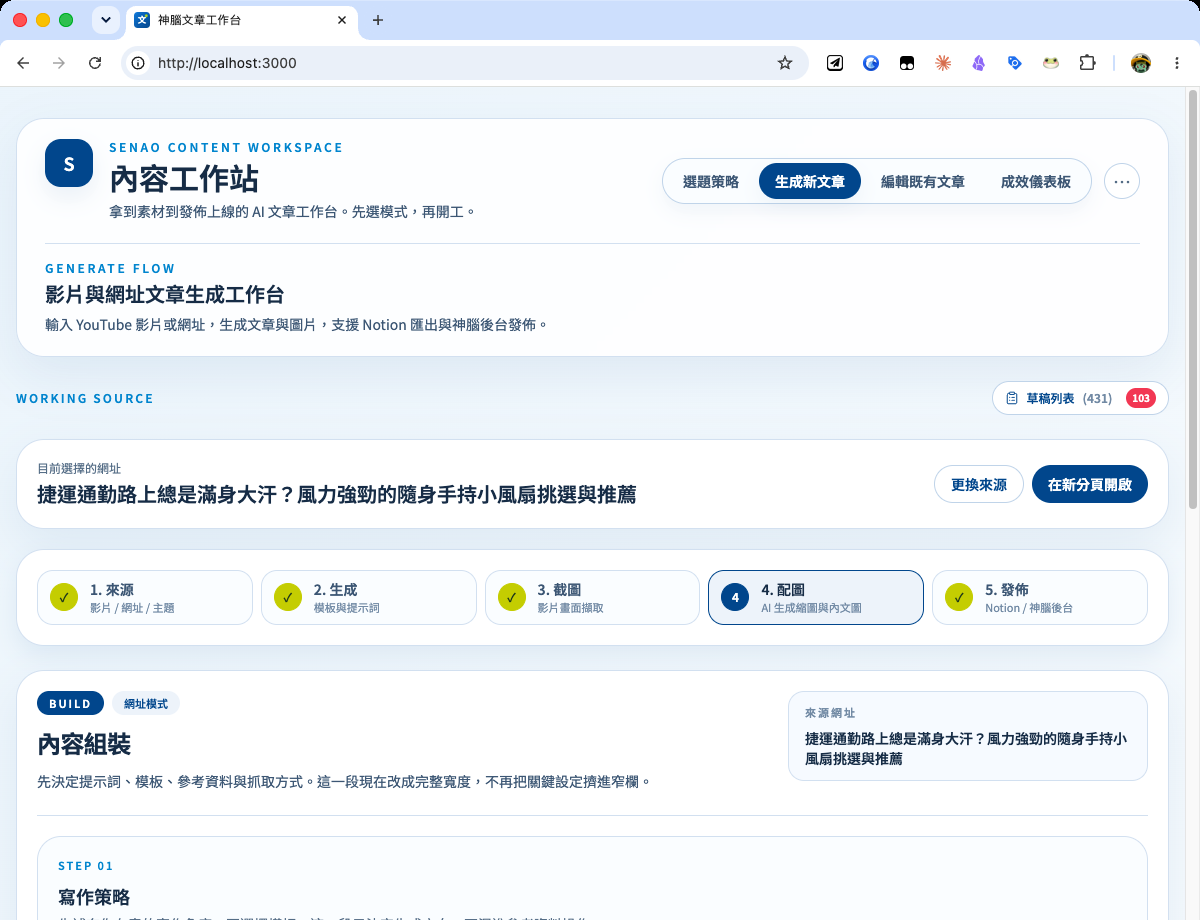Select the 生成新文章 tab

(x=810, y=181)
